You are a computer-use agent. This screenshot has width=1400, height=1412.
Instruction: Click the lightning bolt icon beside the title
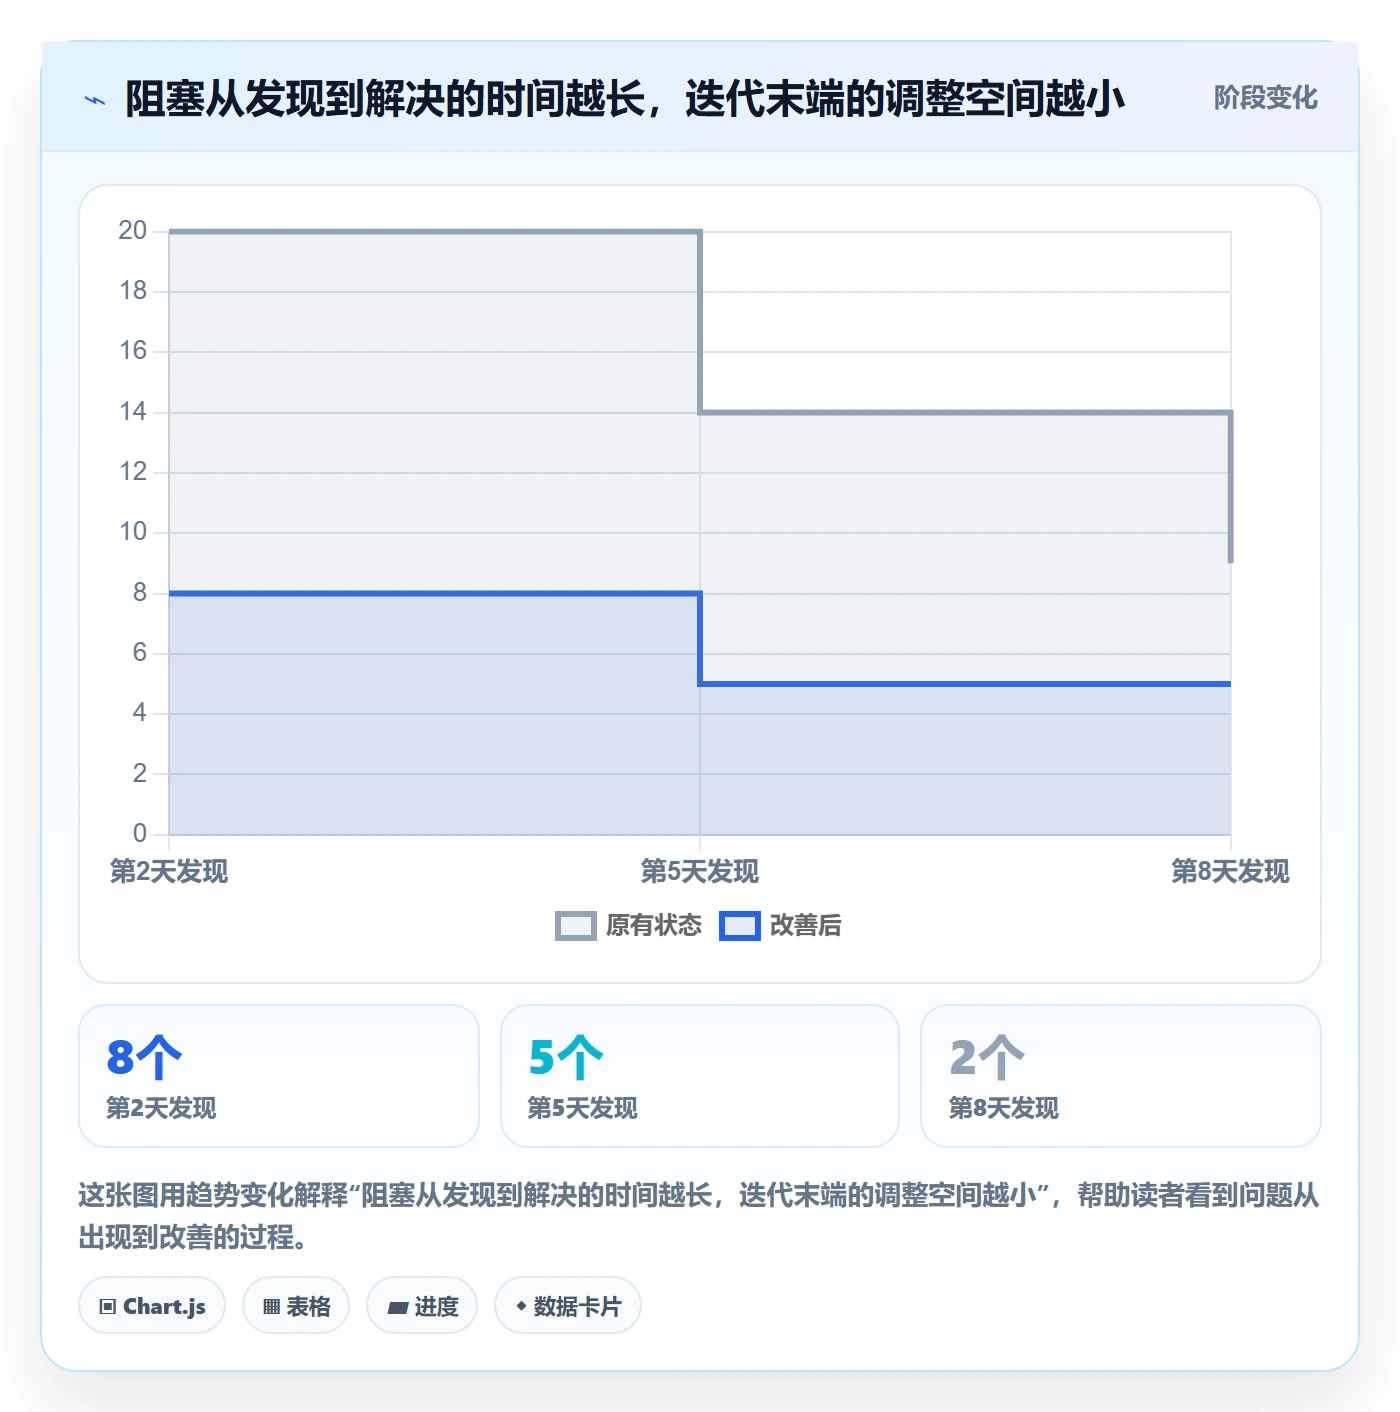click(x=95, y=100)
